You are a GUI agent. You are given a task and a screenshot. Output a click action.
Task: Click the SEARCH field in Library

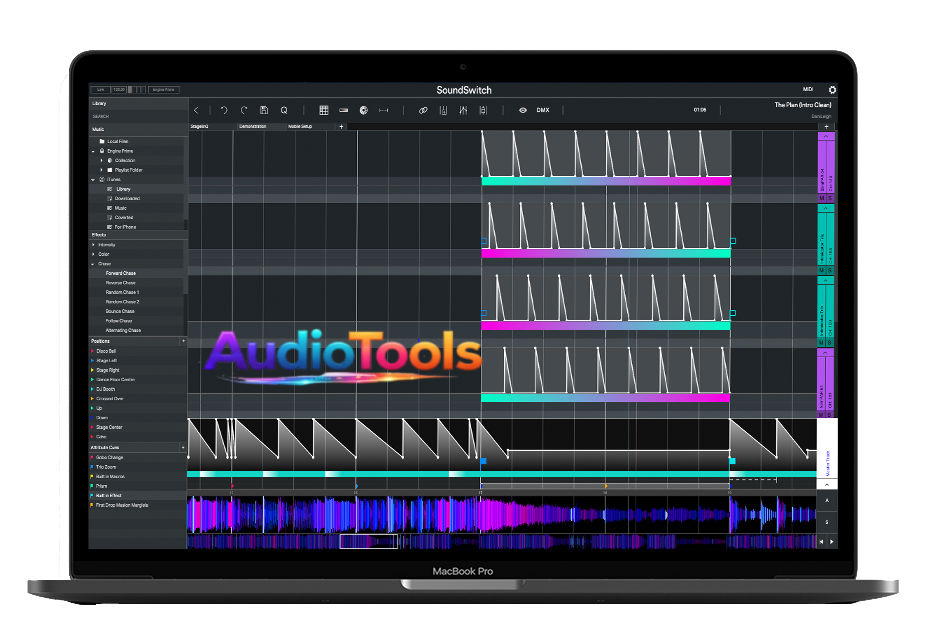tap(137, 116)
